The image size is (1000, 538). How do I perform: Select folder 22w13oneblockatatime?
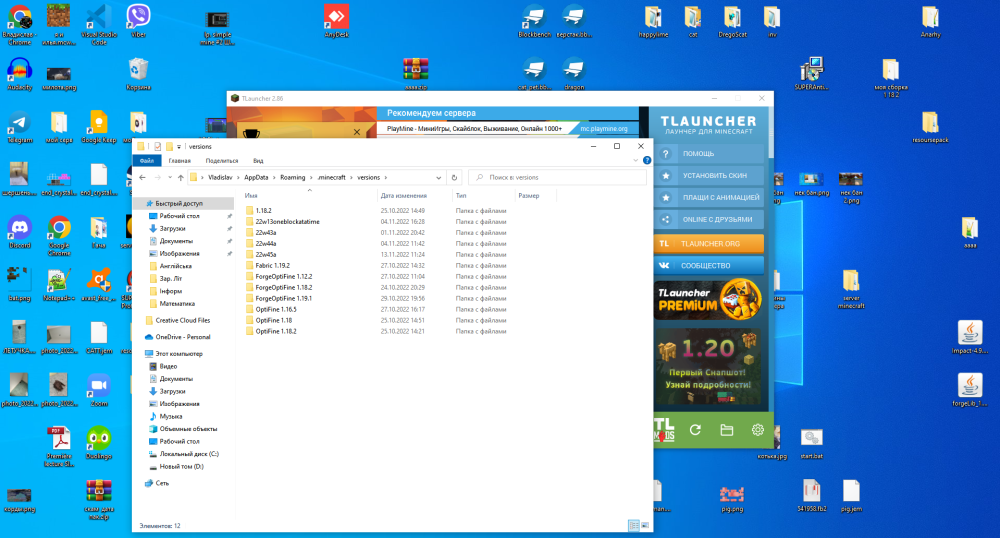(x=288, y=222)
